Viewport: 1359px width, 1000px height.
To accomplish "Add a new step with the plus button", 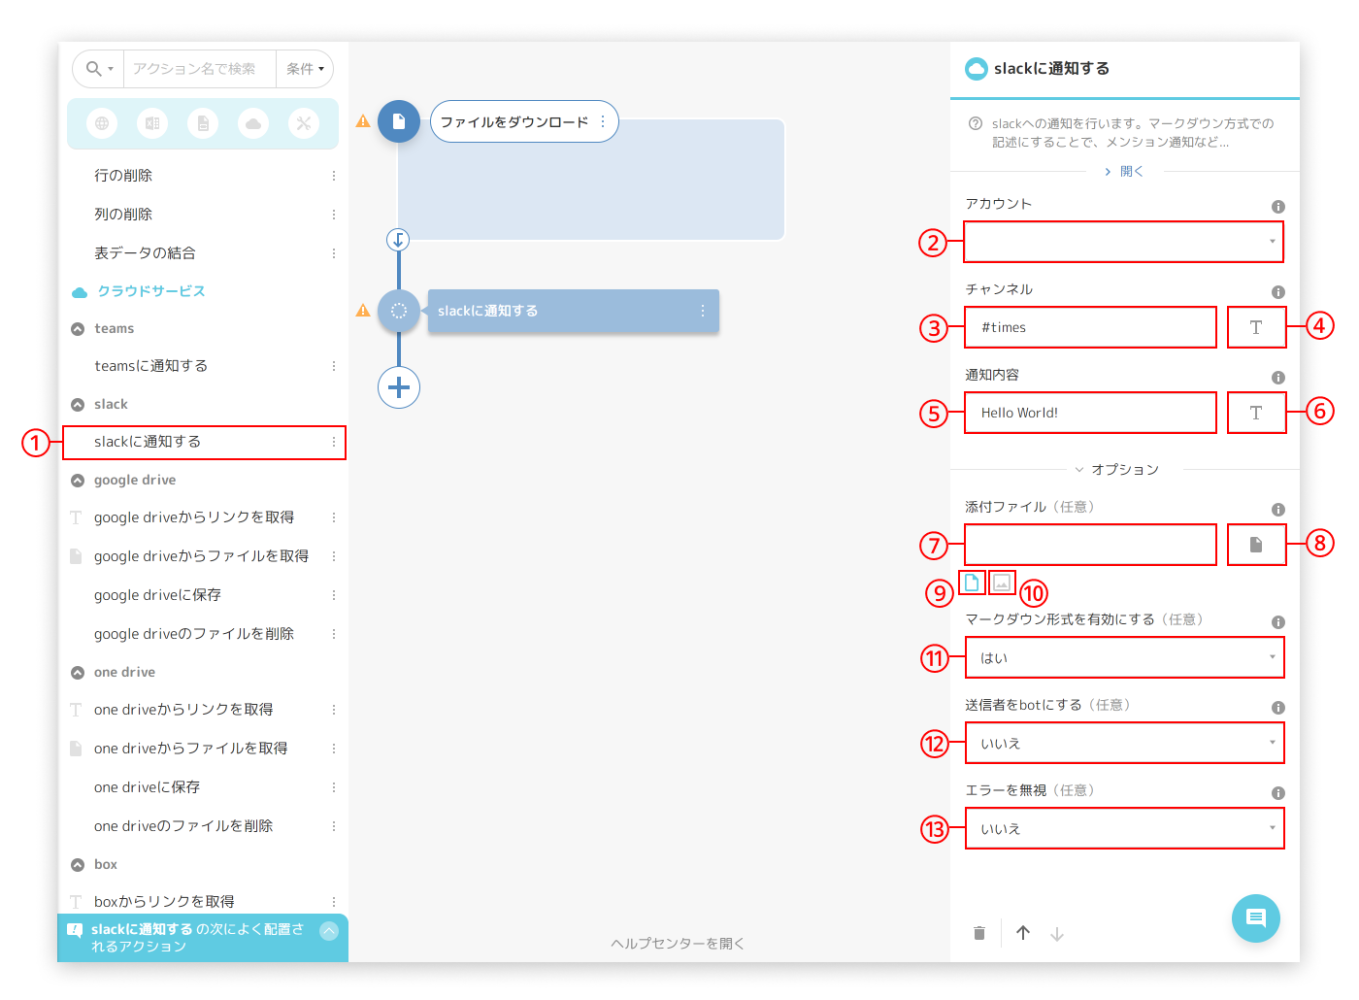I will [x=399, y=387].
